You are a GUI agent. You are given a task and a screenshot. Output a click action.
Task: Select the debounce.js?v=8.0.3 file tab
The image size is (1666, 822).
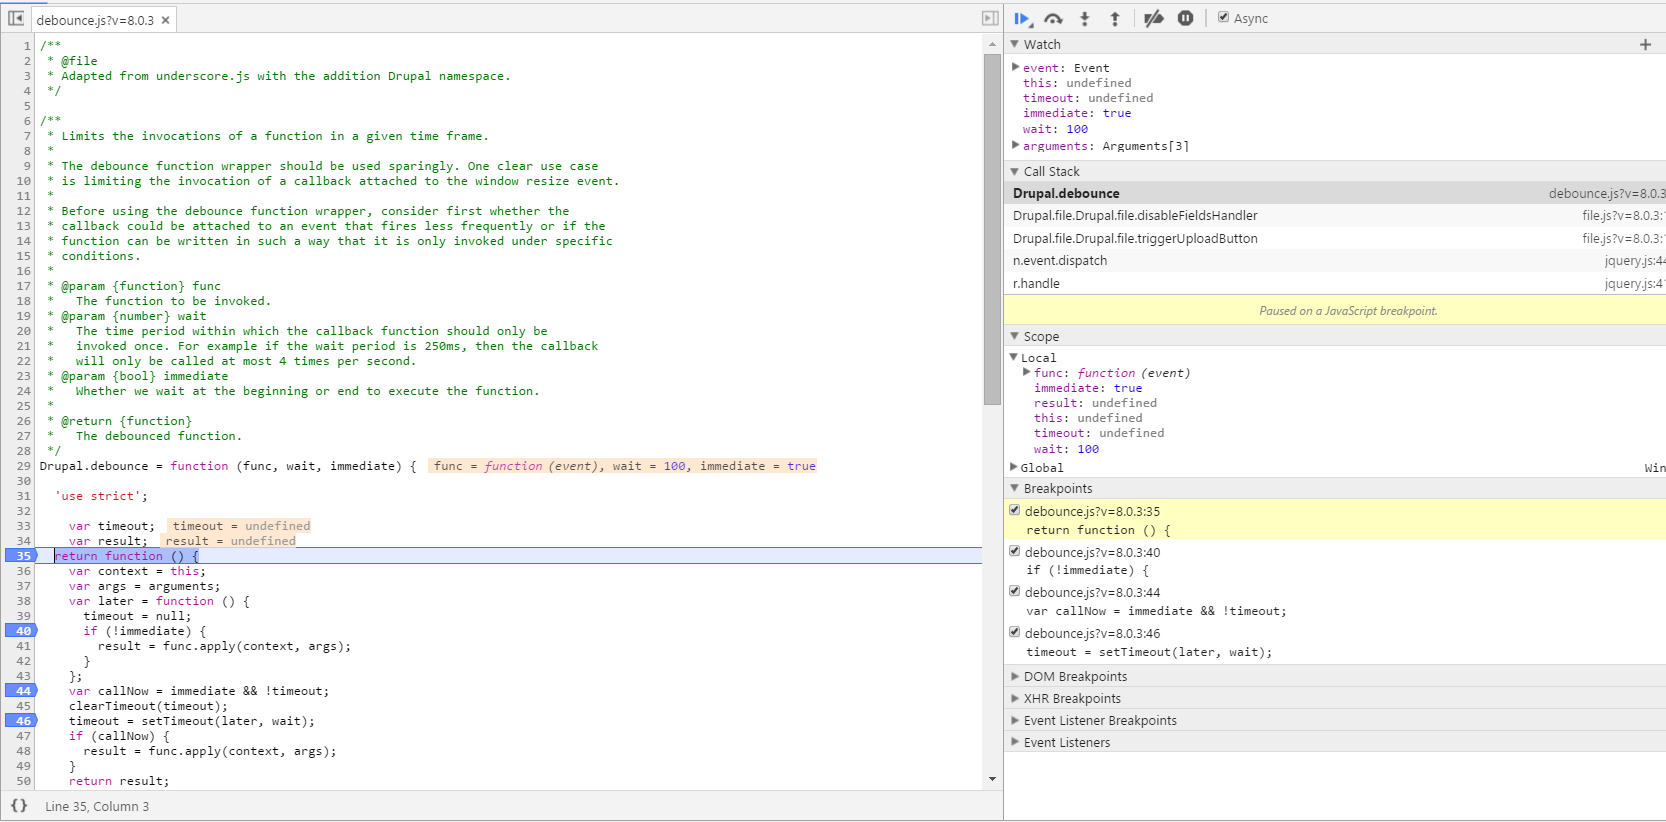[95, 20]
